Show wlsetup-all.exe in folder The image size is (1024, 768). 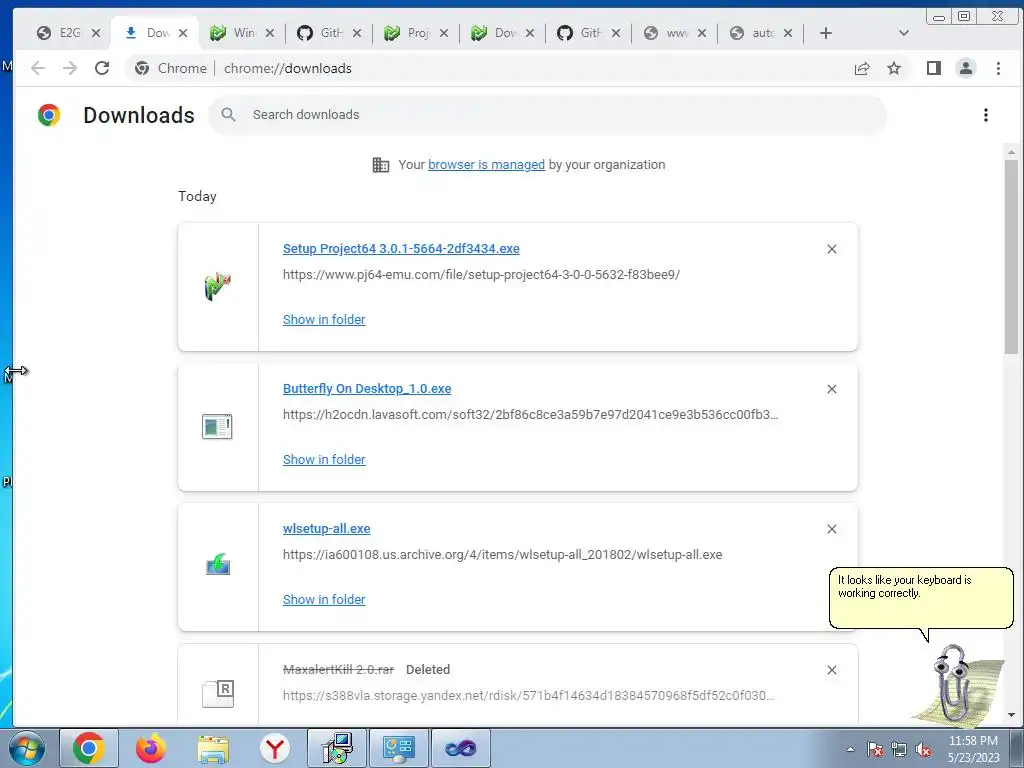(x=324, y=600)
